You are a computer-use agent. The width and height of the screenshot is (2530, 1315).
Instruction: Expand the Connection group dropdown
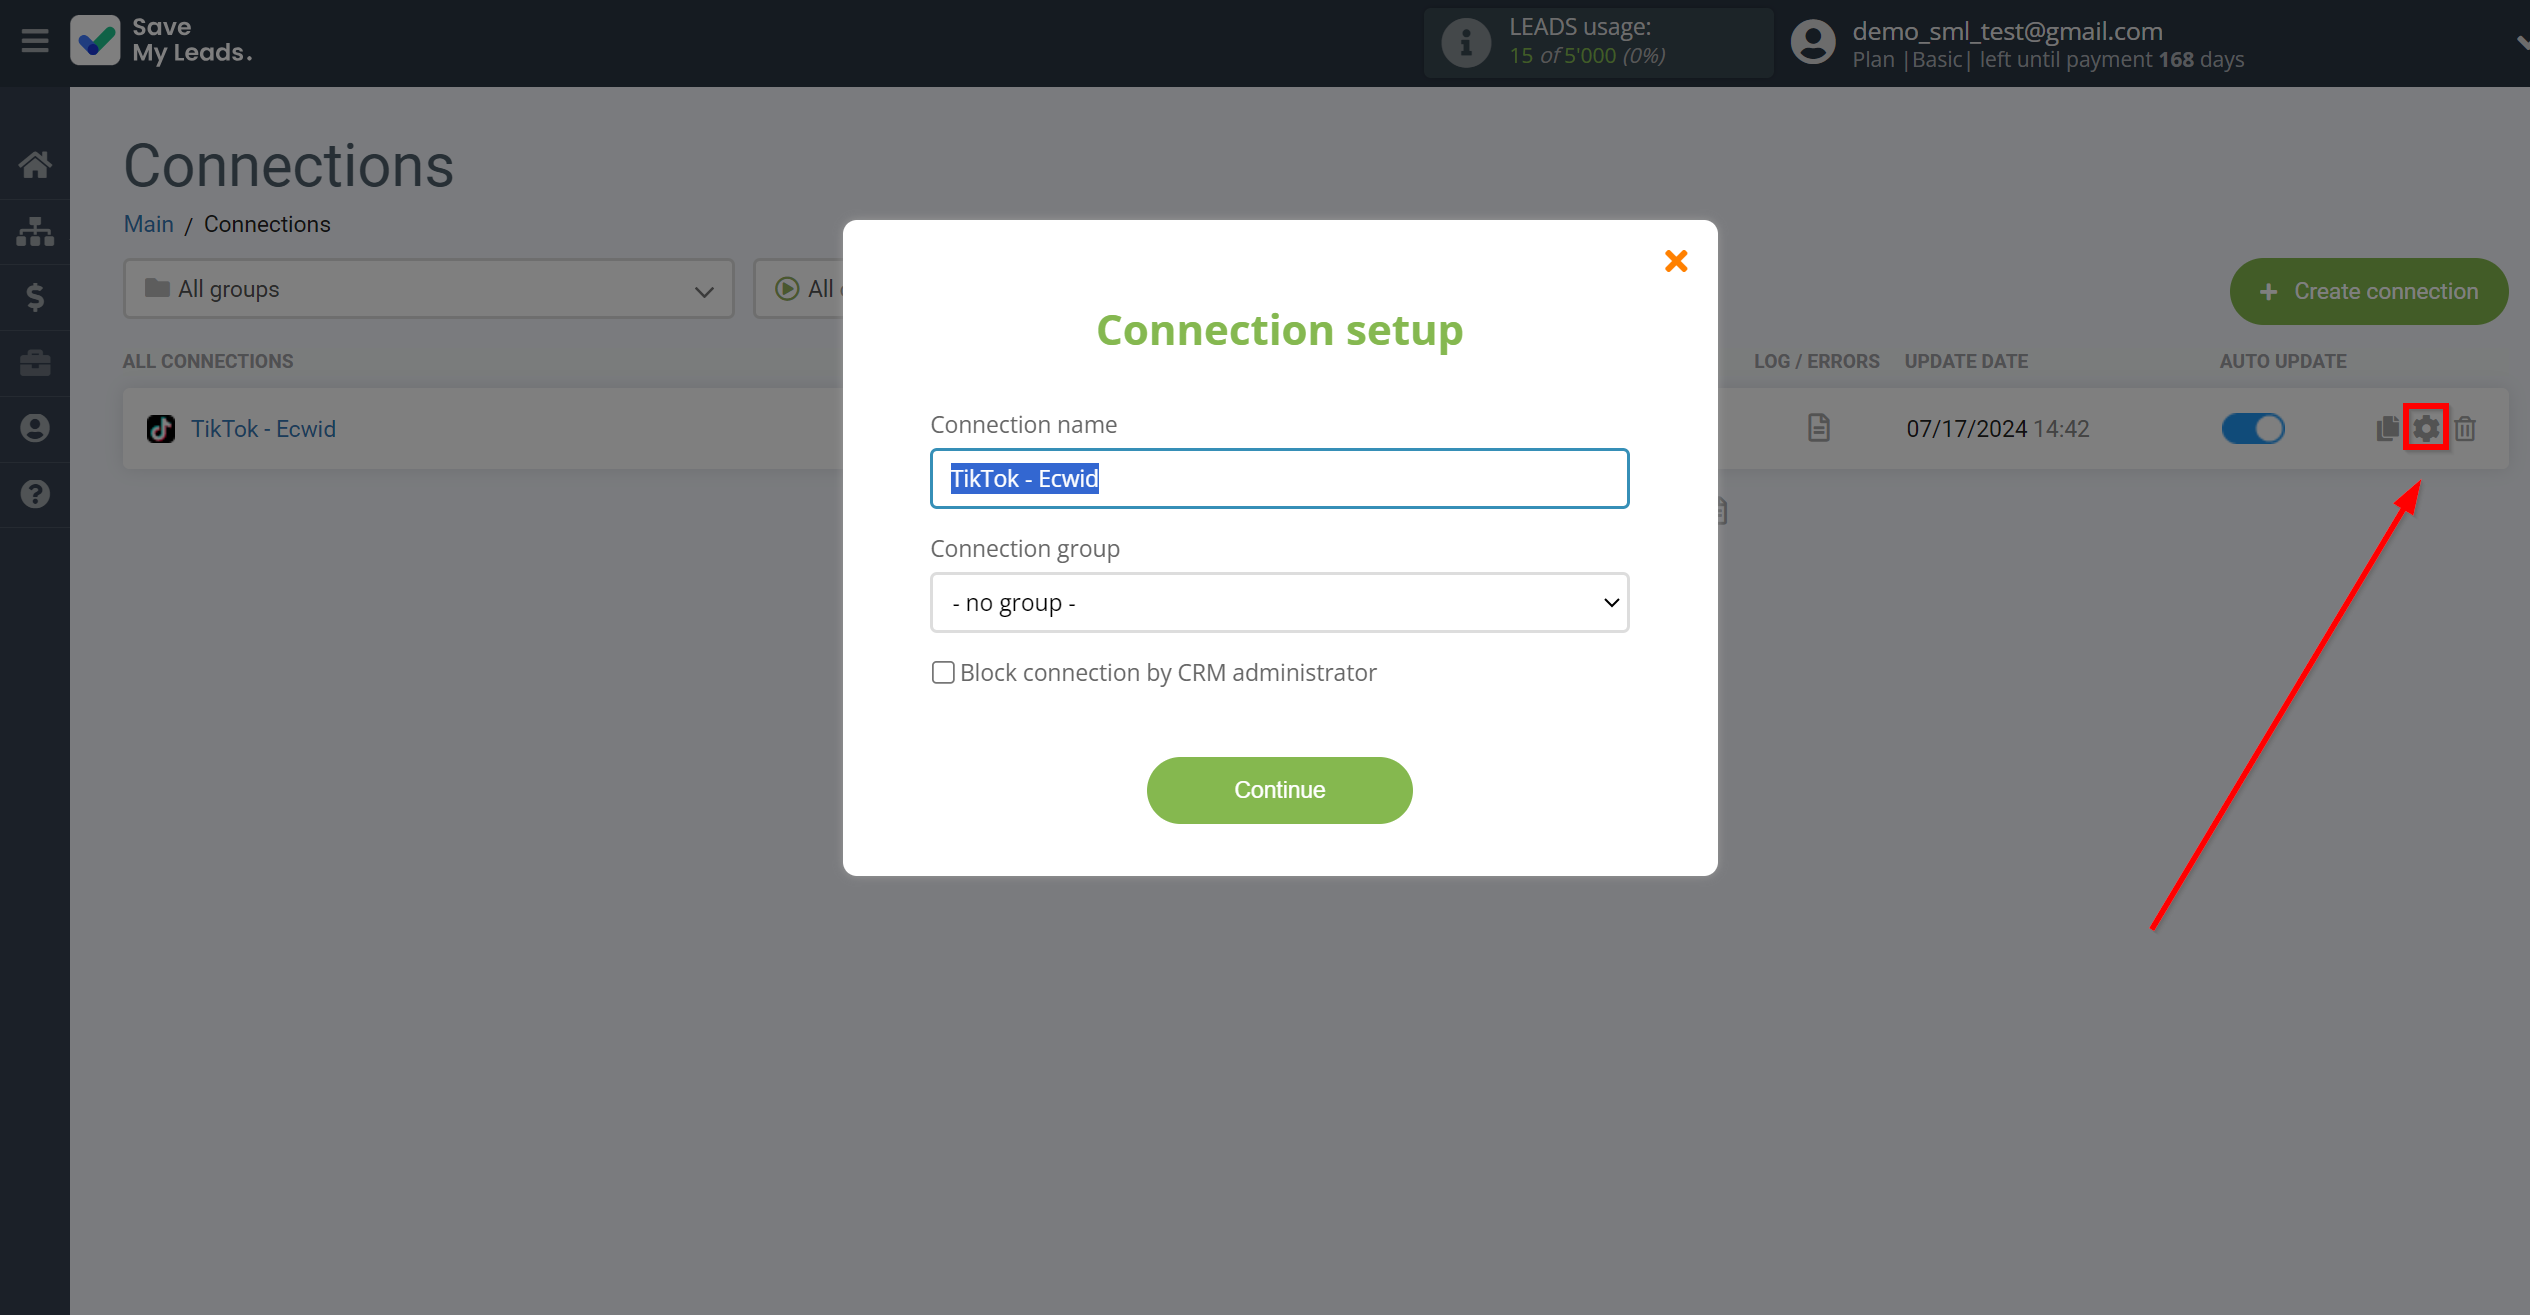click(x=1280, y=601)
